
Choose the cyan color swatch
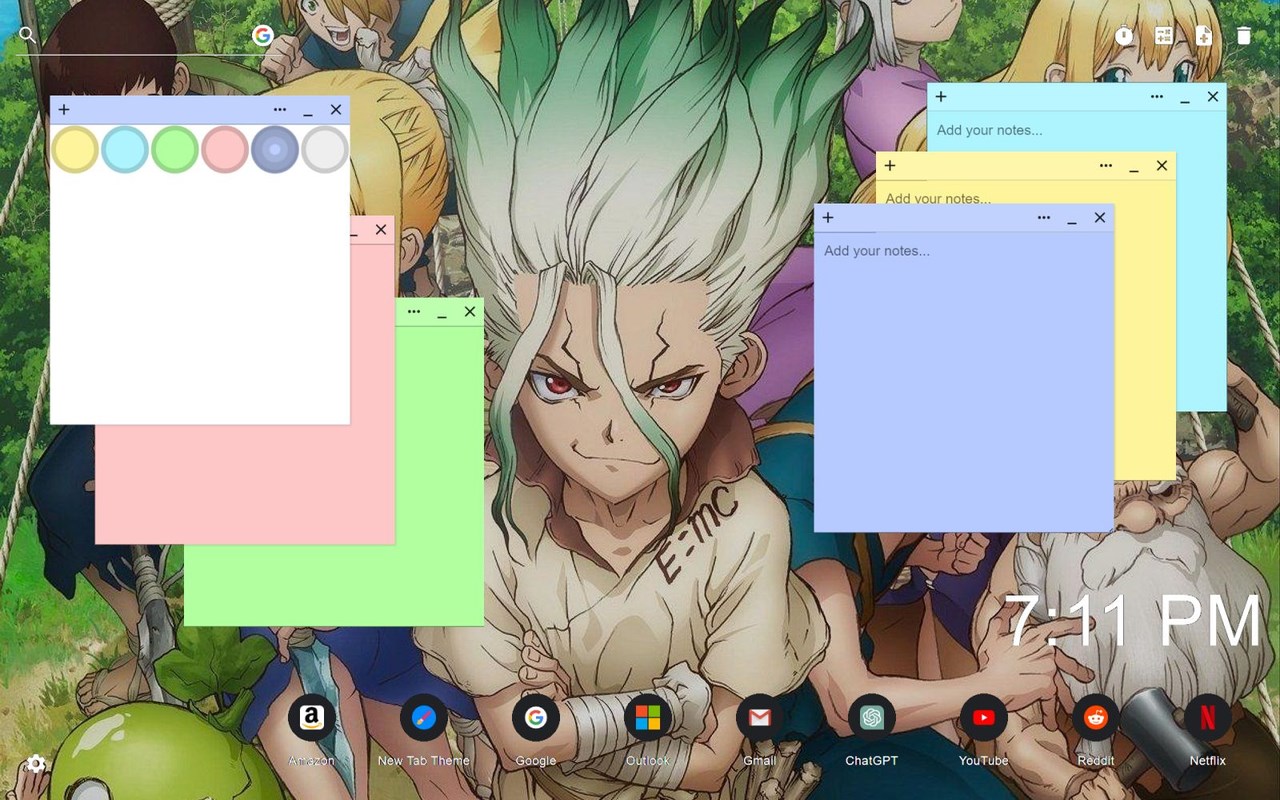point(125,149)
